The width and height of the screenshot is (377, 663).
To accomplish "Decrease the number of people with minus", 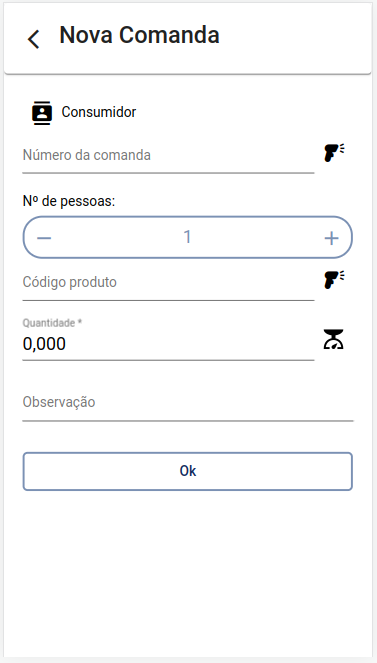I will click(44, 238).
